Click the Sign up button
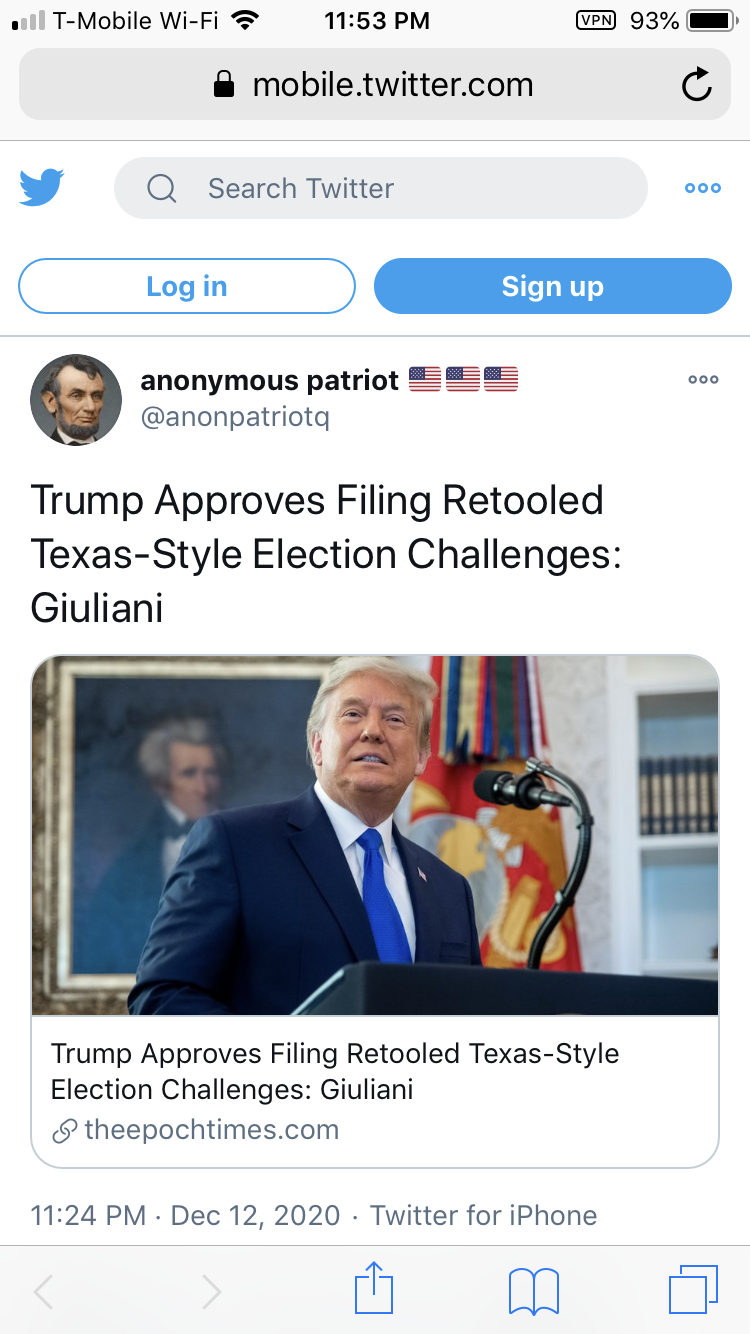This screenshot has width=750, height=1334. [x=553, y=286]
